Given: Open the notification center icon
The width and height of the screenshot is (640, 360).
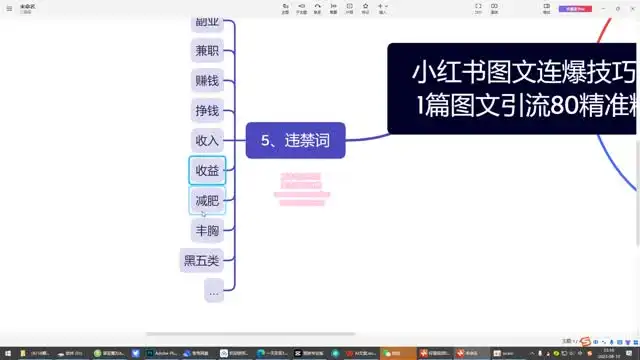Looking at the screenshot, I should 630,353.
